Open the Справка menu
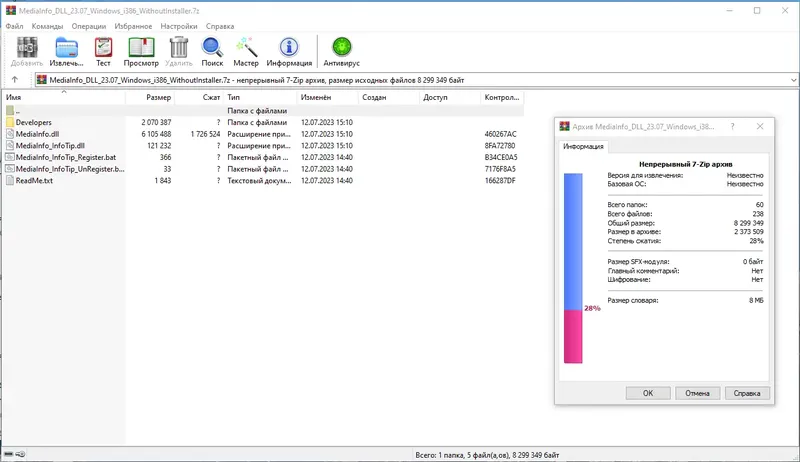The height and width of the screenshot is (462, 800). pos(220,26)
